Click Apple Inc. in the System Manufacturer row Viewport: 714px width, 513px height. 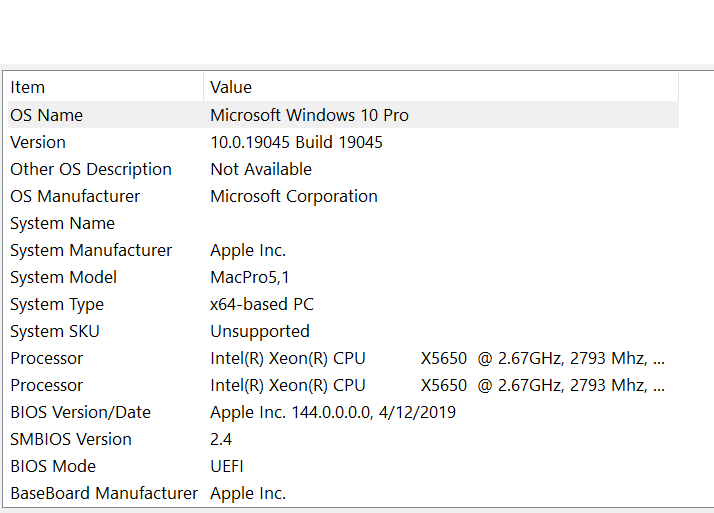pyautogui.click(x=248, y=250)
